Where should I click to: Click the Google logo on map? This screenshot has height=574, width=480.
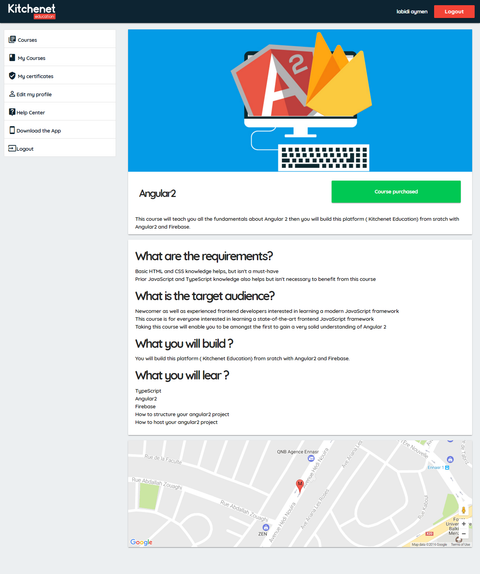click(141, 542)
